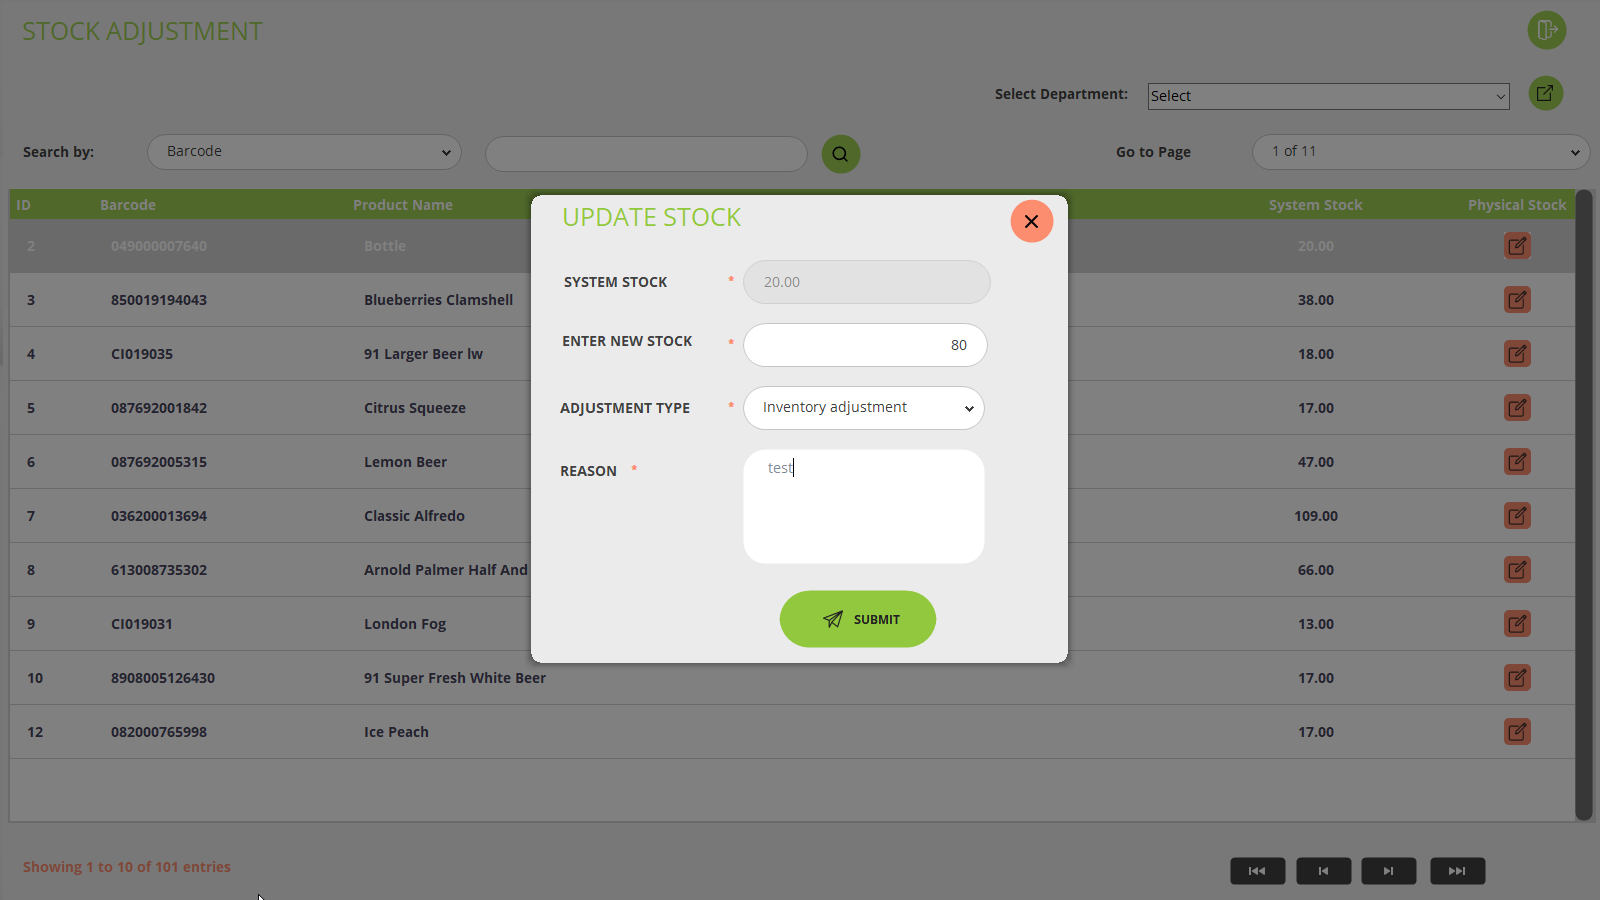Edit physical stock for Ice Peach

pos(1517,732)
